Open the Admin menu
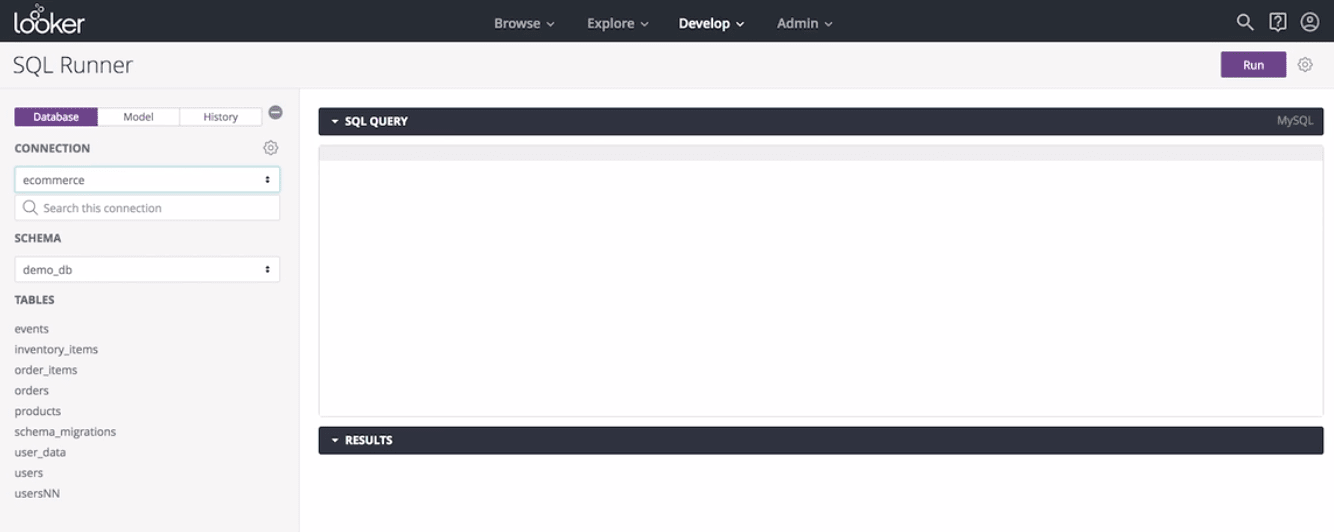 coord(805,23)
